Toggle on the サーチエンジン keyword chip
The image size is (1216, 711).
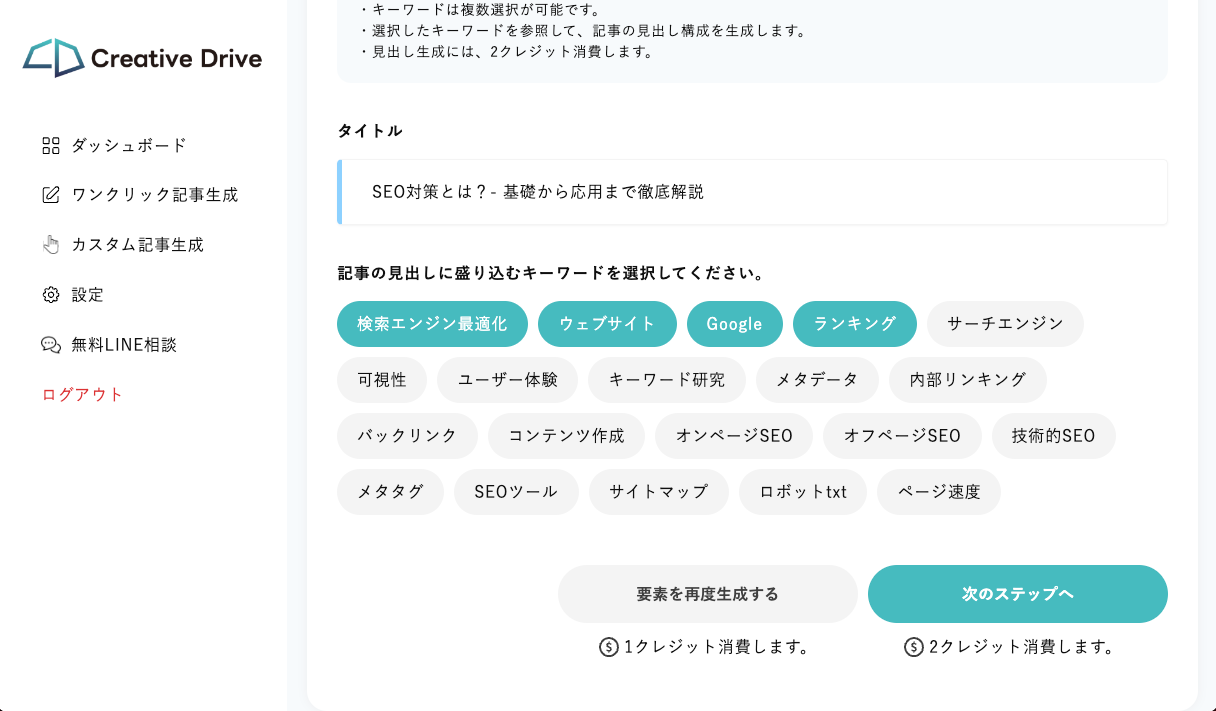tap(1005, 324)
